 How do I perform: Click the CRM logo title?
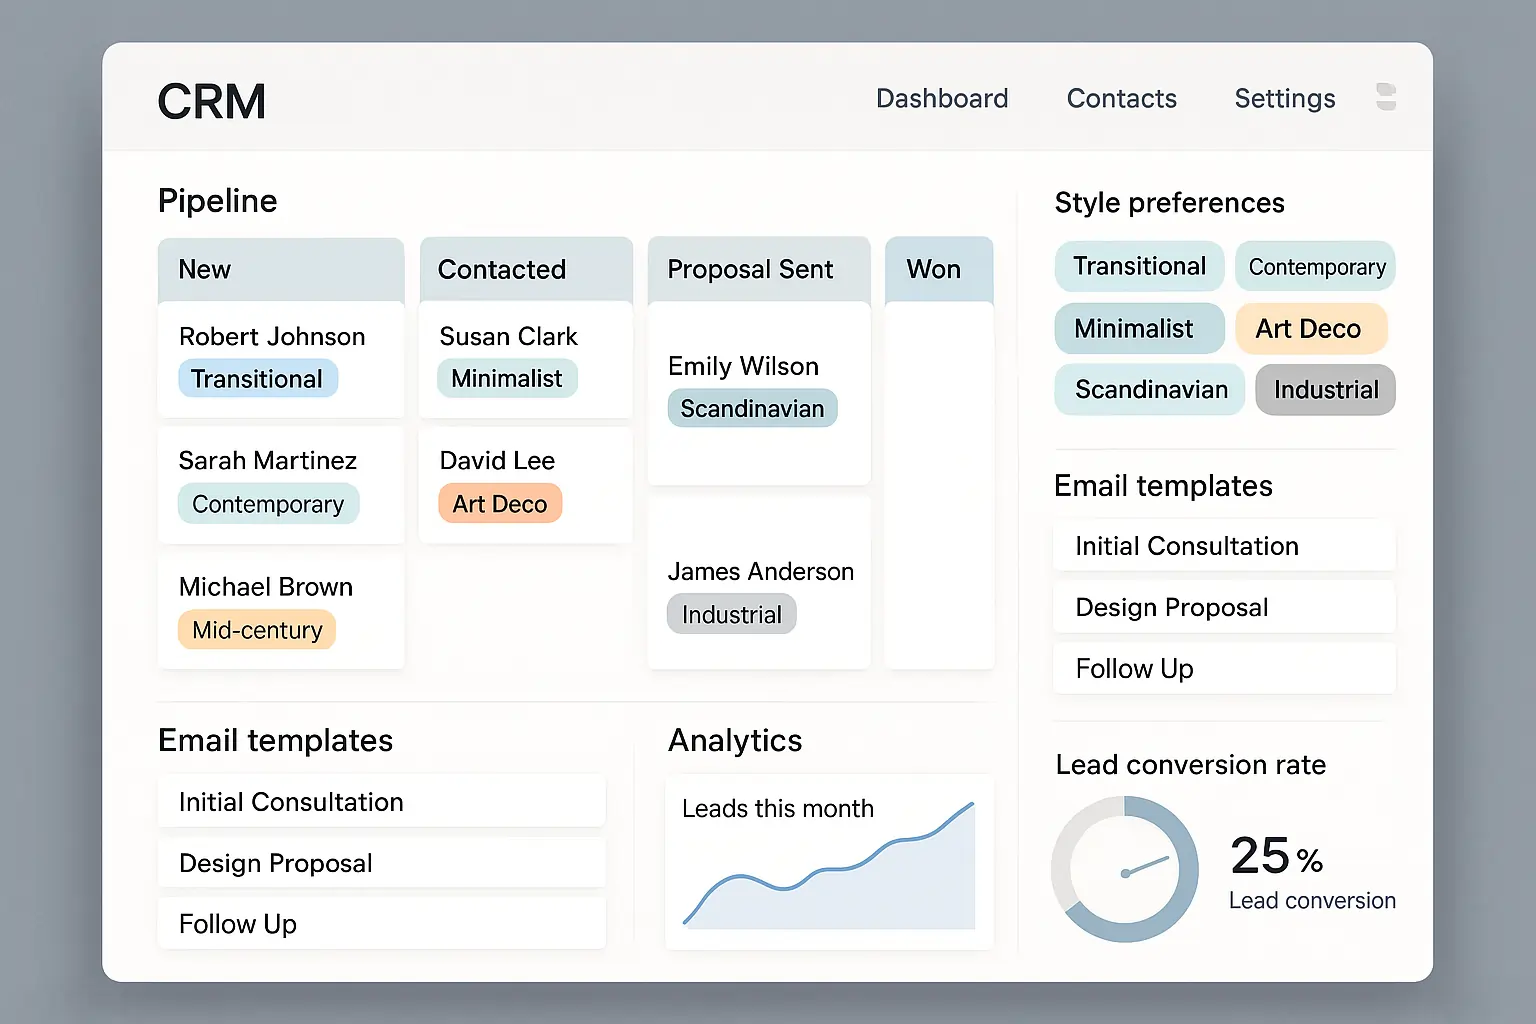(212, 101)
